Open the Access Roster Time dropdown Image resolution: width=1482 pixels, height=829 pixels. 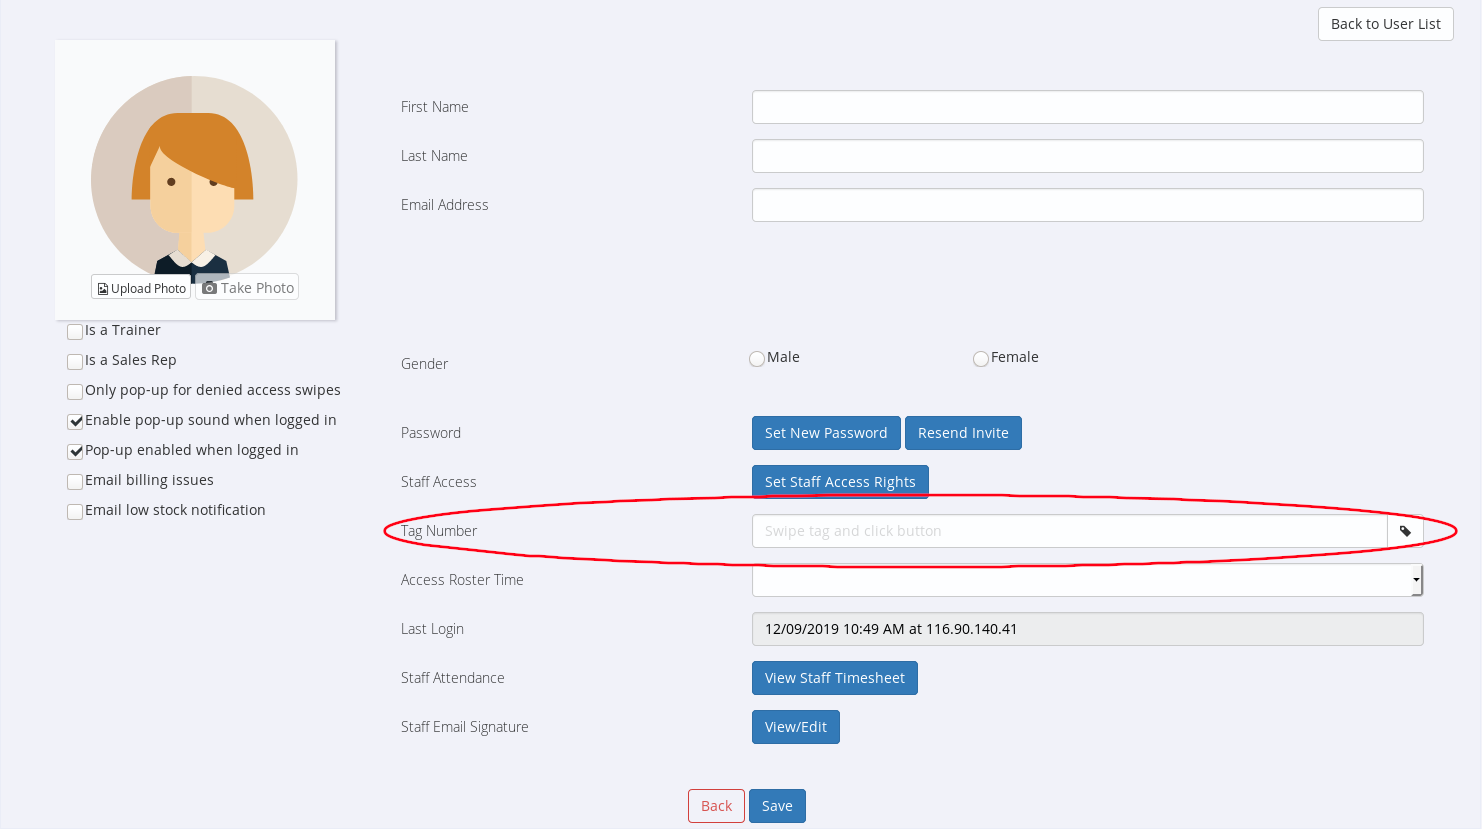pos(1087,580)
